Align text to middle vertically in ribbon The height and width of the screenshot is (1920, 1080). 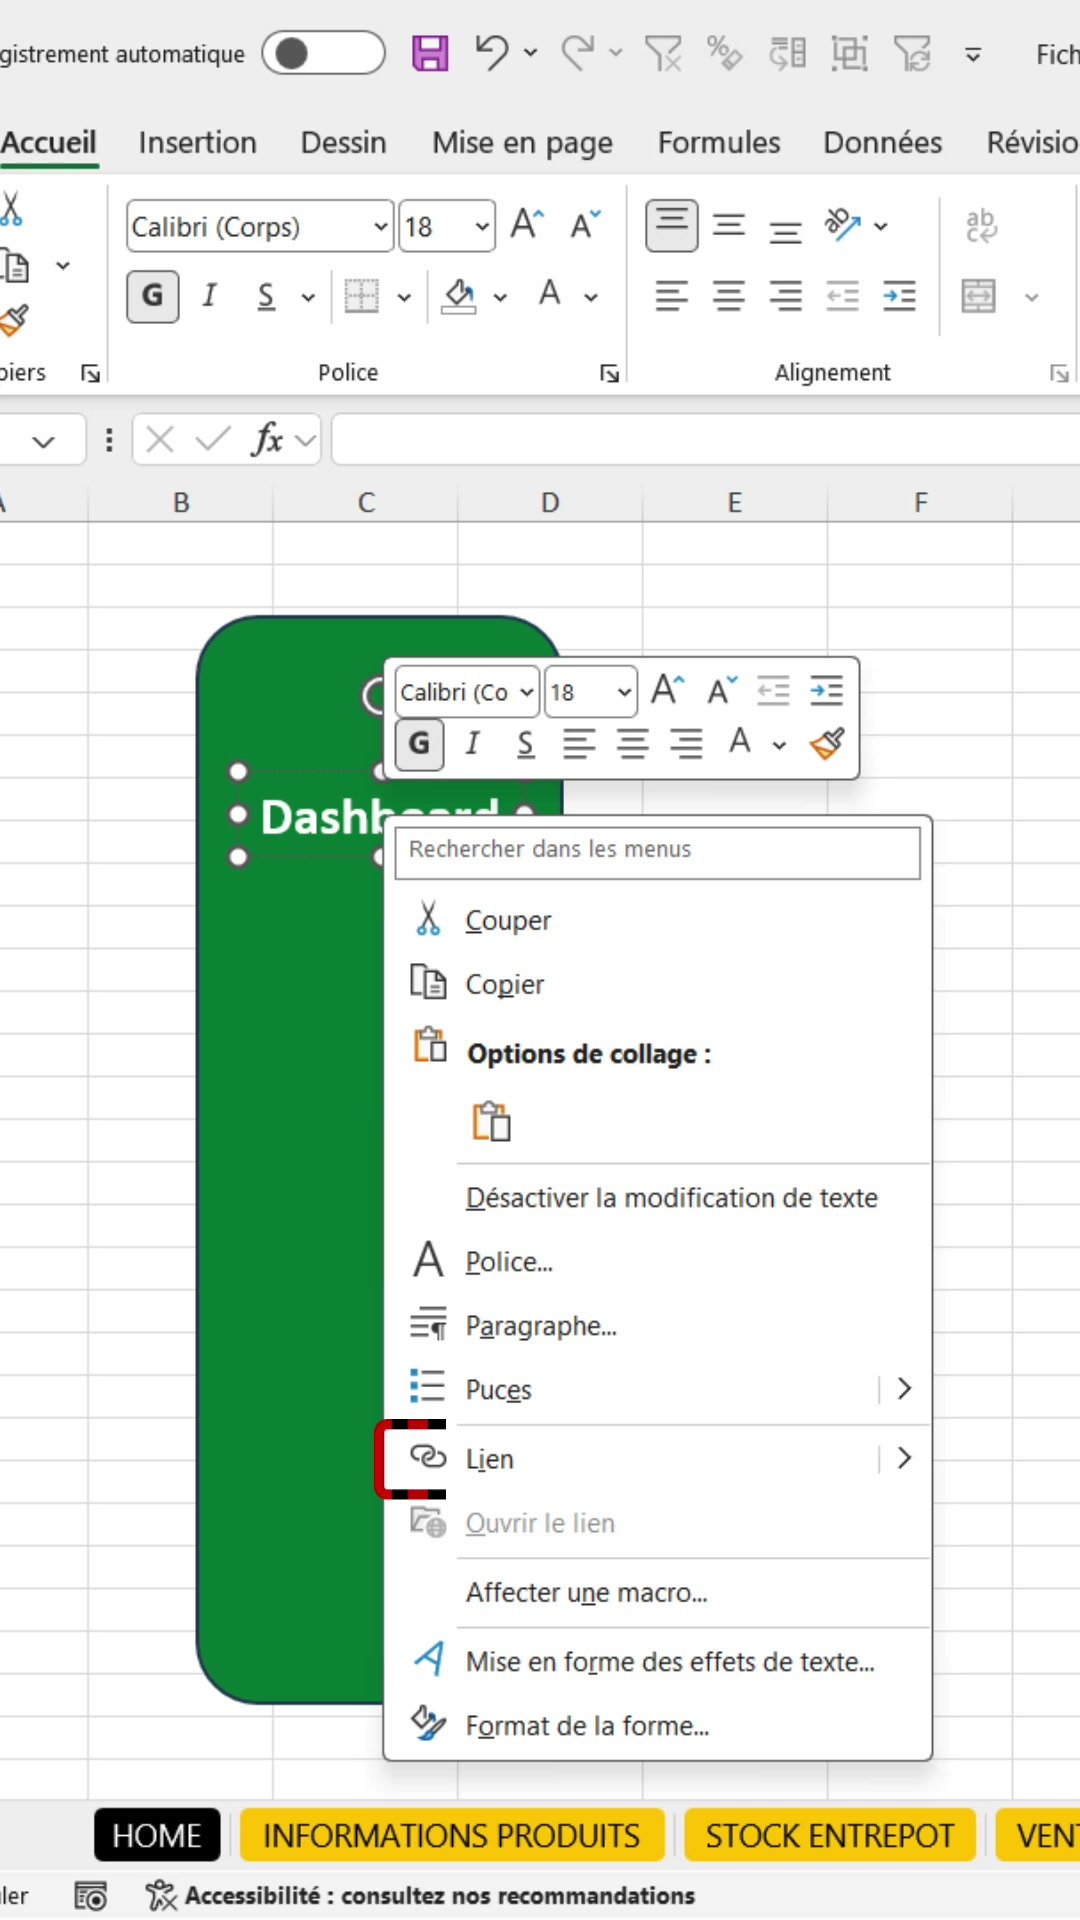729,226
